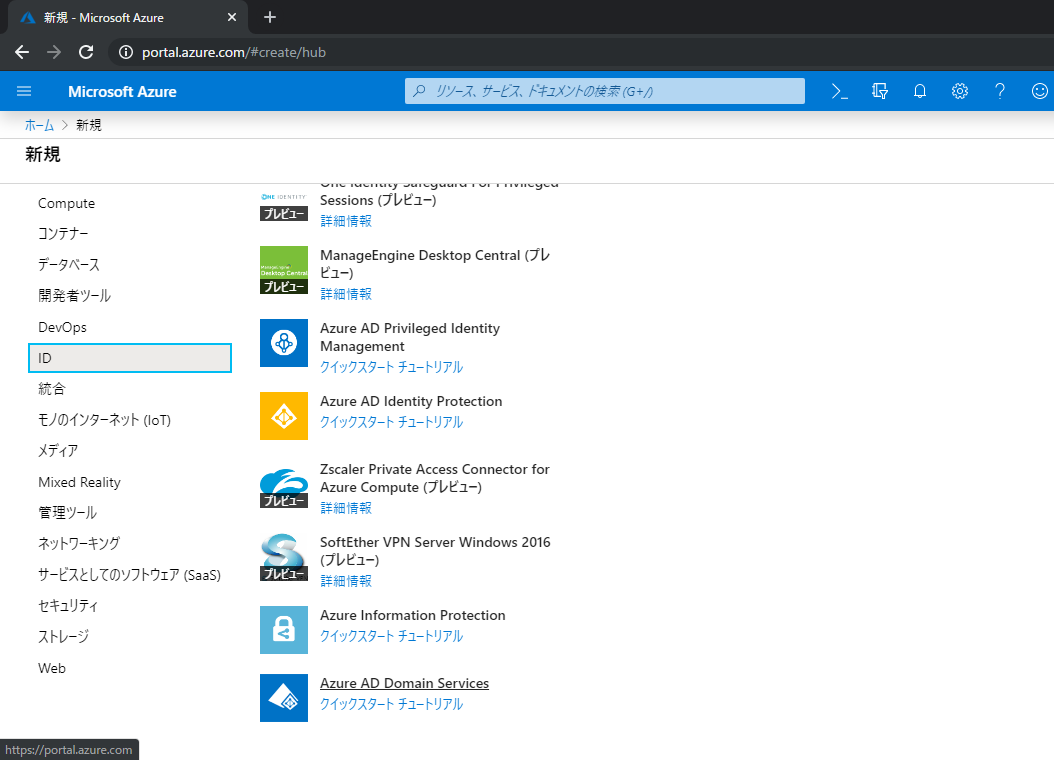Click the 新規 page heading
Screen dimensions: 1054x760
[x=43, y=155]
